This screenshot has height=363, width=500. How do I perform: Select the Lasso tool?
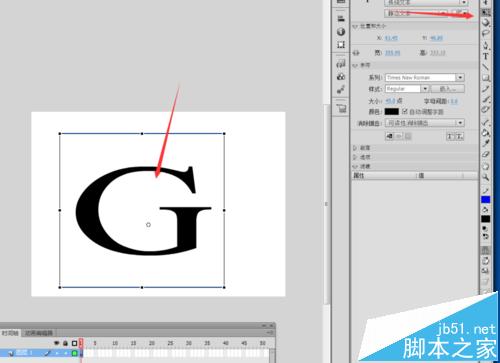pos(486,33)
